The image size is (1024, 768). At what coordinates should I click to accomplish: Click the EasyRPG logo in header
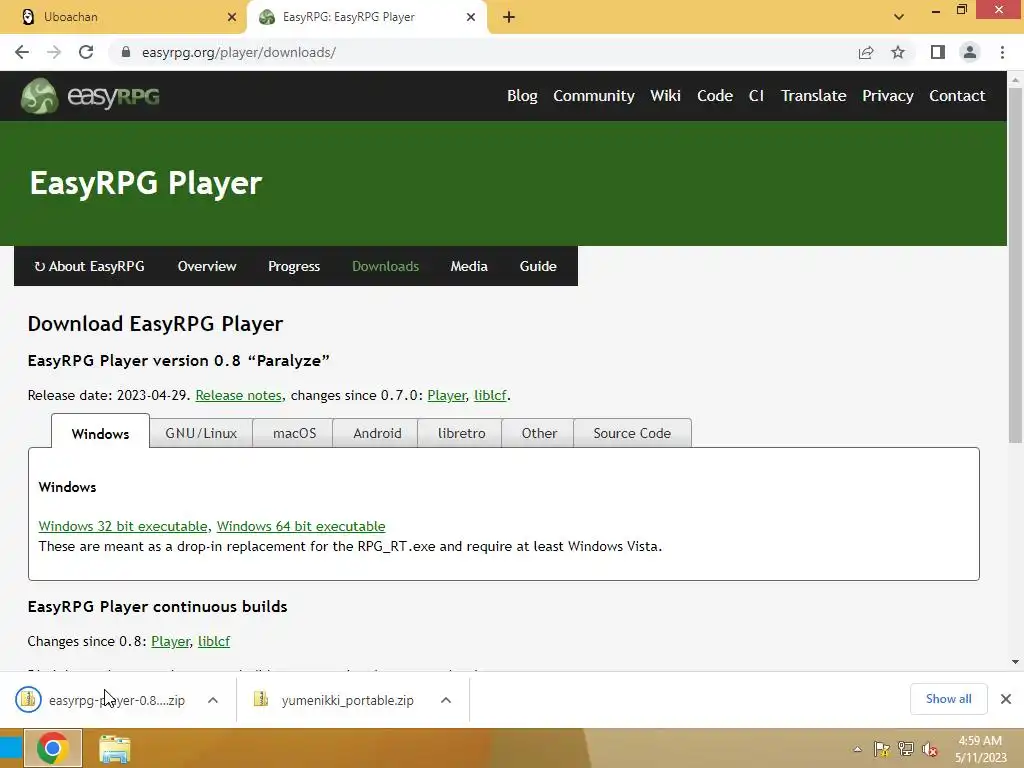pos(90,96)
